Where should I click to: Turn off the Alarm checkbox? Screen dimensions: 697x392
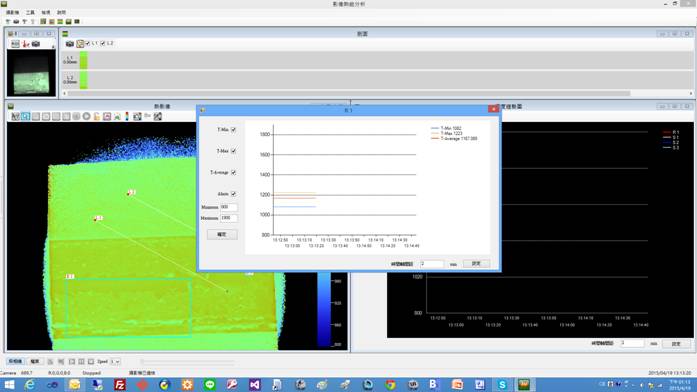coord(233,194)
